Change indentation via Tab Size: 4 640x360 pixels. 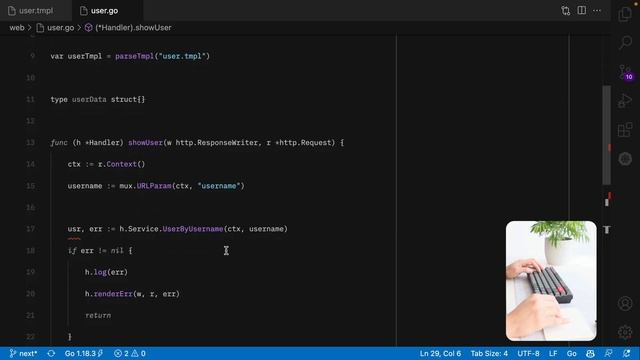(489, 353)
